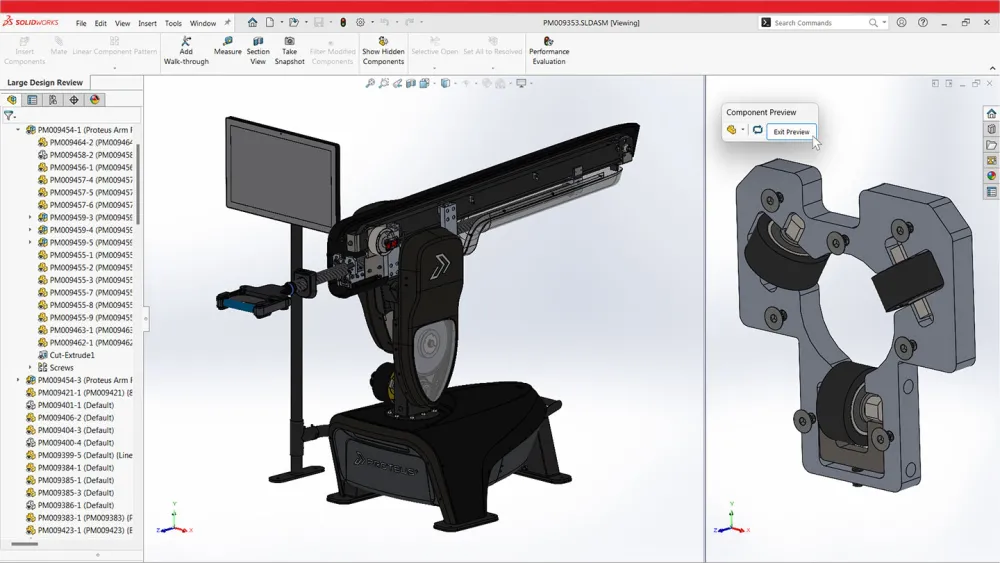This screenshot has width=1000, height=563.
Task: Create a new document with the New icon
Action: [x=270, y=22]
